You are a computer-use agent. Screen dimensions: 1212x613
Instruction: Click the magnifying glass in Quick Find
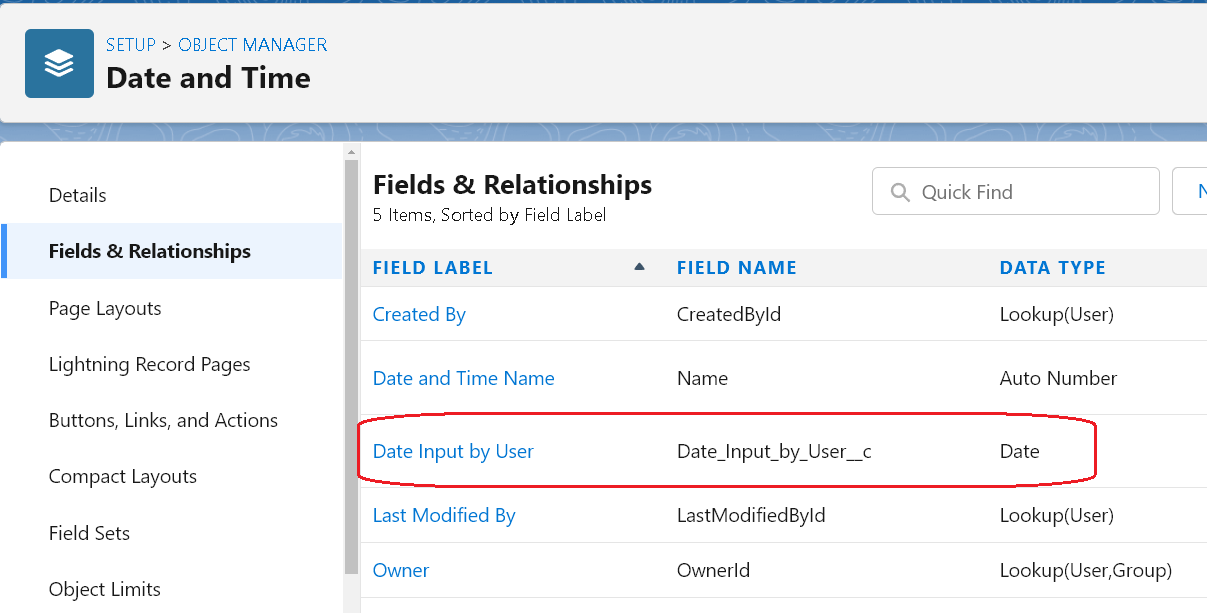click(899, 191)
